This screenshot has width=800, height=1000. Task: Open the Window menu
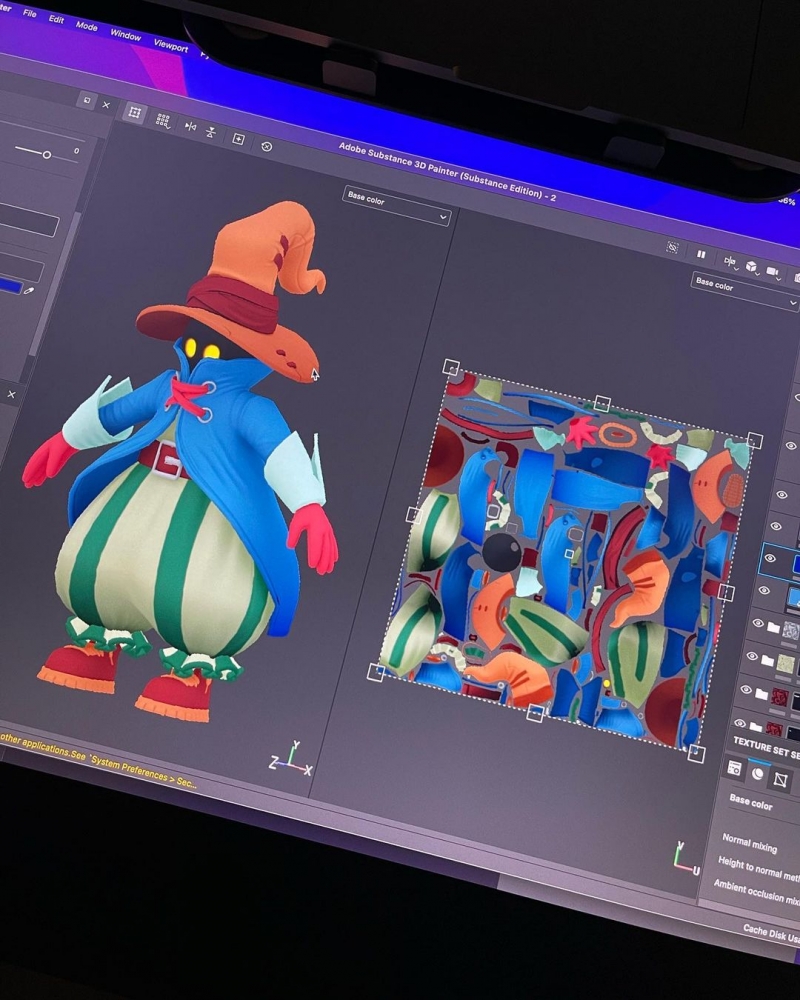[x=125, y=35]
